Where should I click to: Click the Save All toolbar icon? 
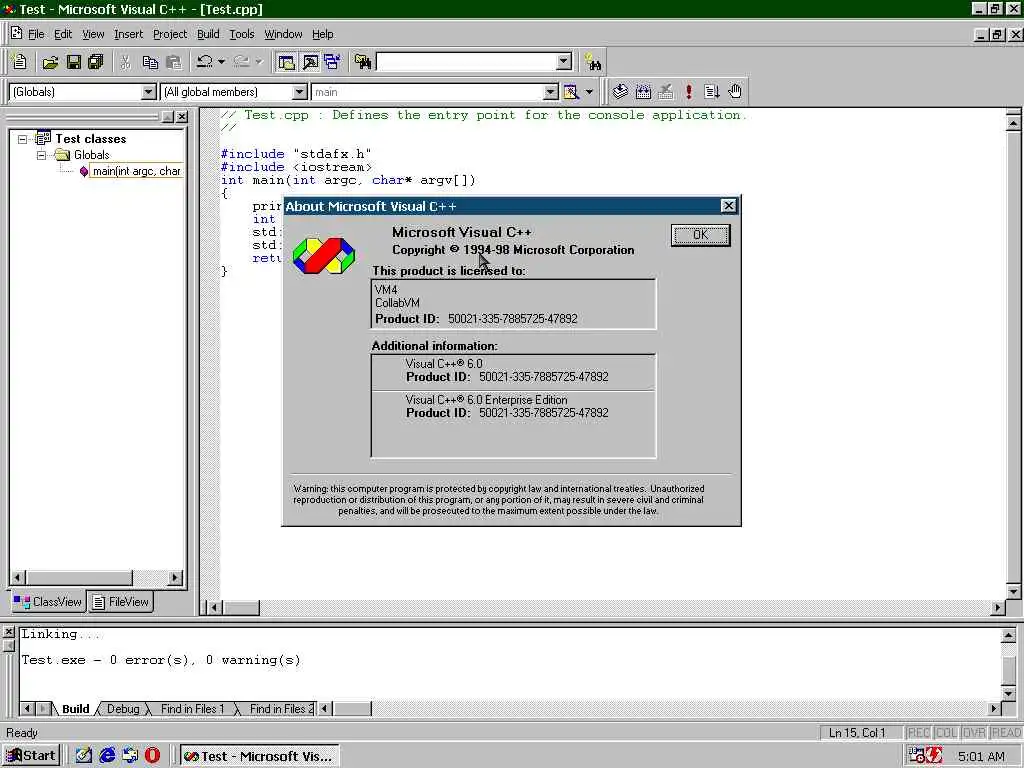coord(96,62)
